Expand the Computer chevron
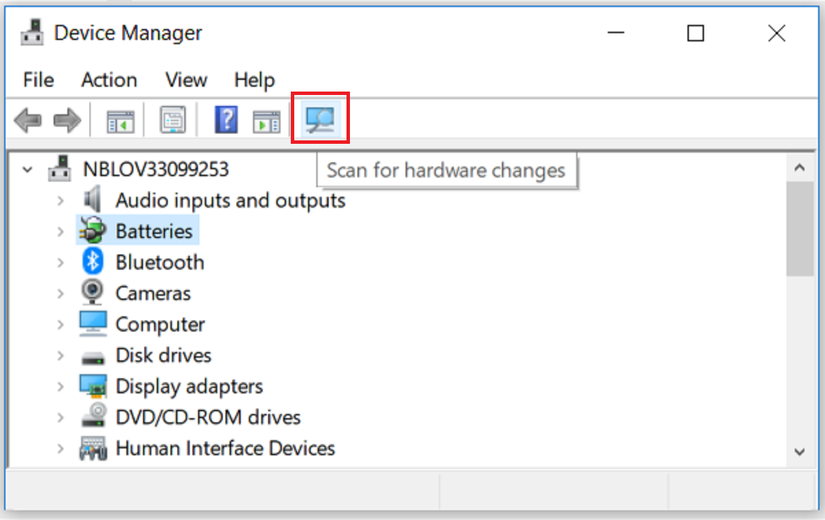This screenshot has width=825, height=520. pos(61,325)
